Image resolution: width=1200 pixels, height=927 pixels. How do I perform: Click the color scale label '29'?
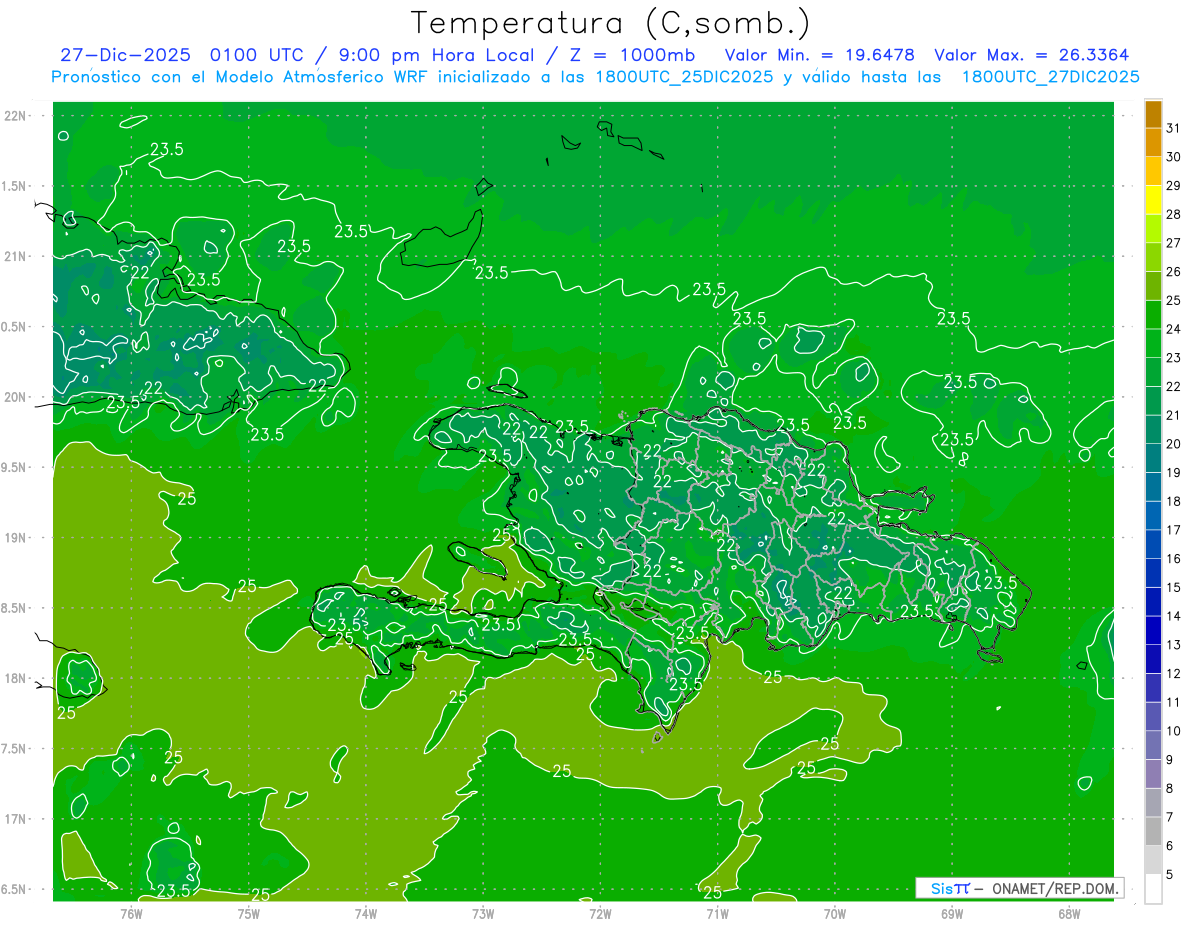click(x=1174, y=186)
